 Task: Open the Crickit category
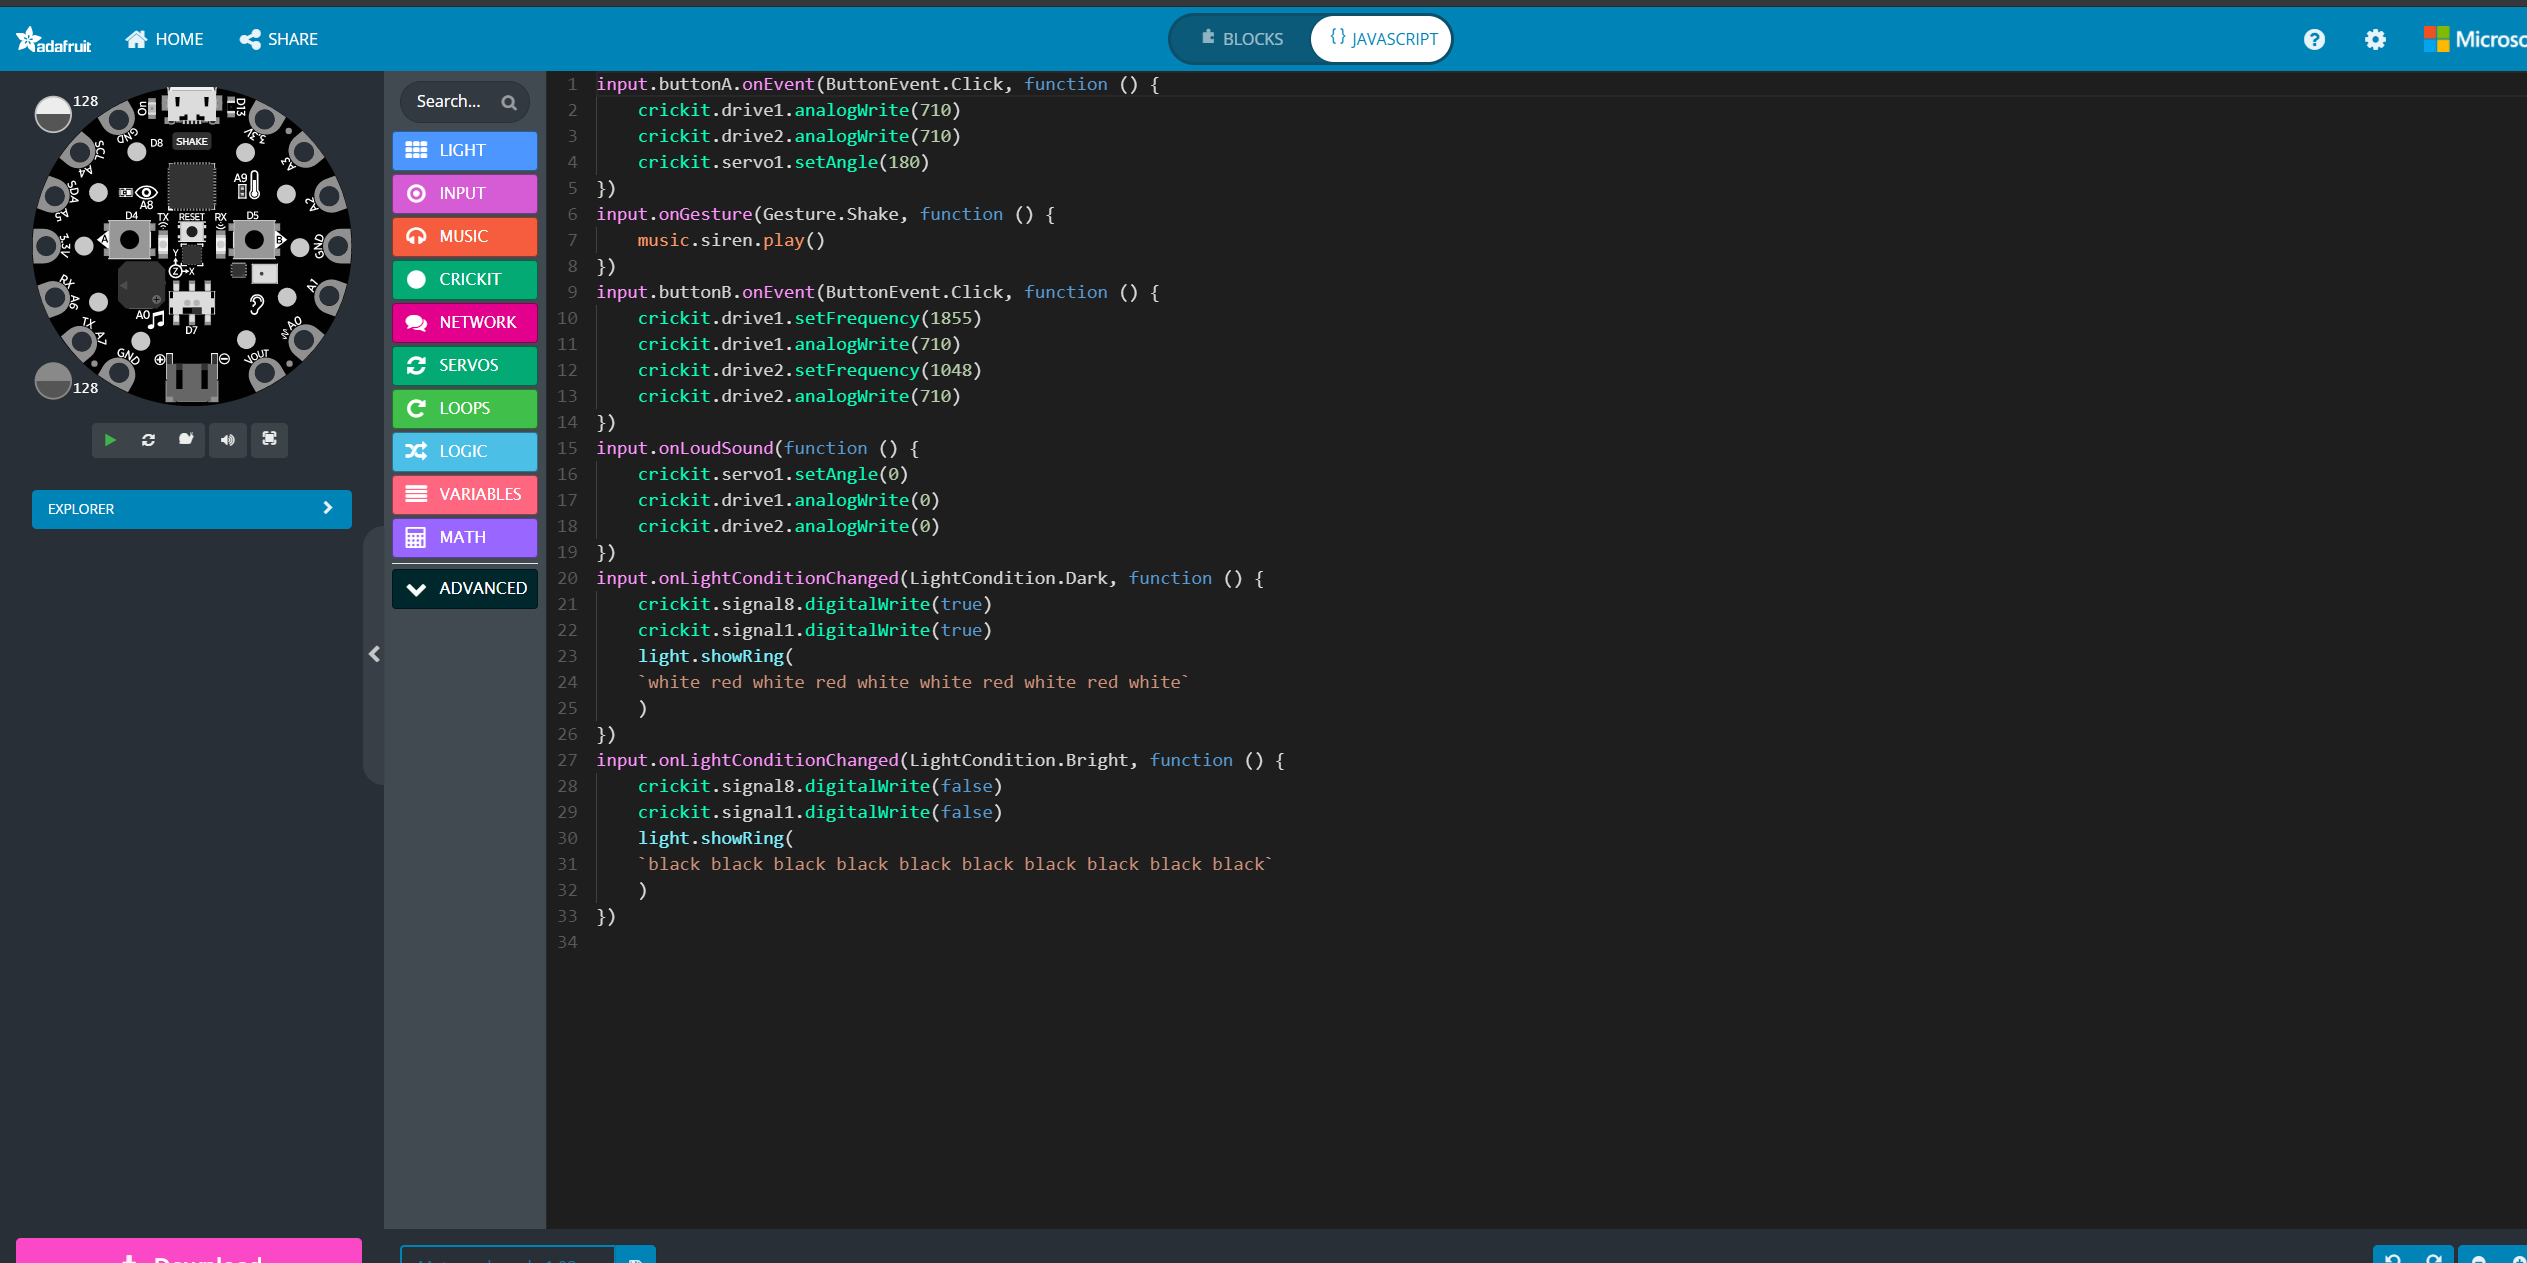click(465, 279)
